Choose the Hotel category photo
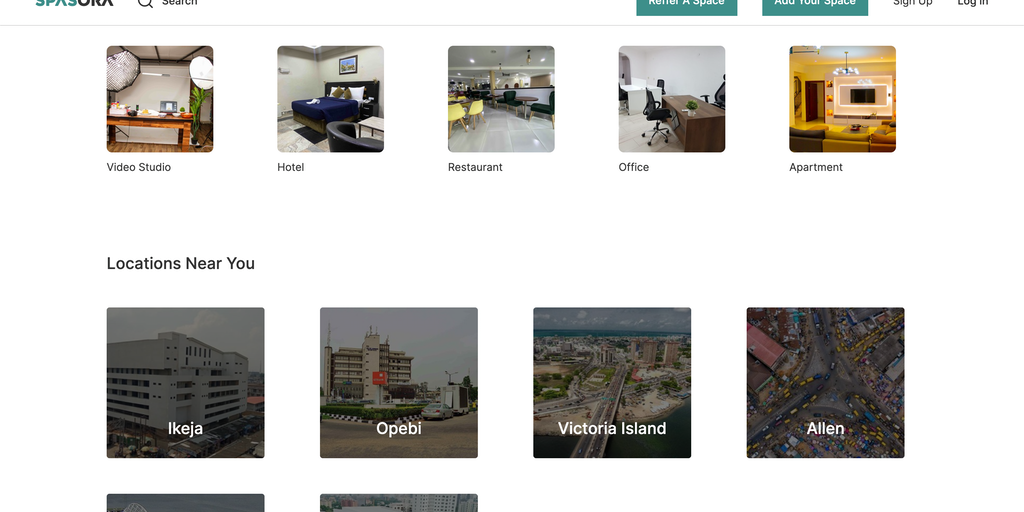The width and height of the screenshot is (1024, 512). [x=330, y=99]
